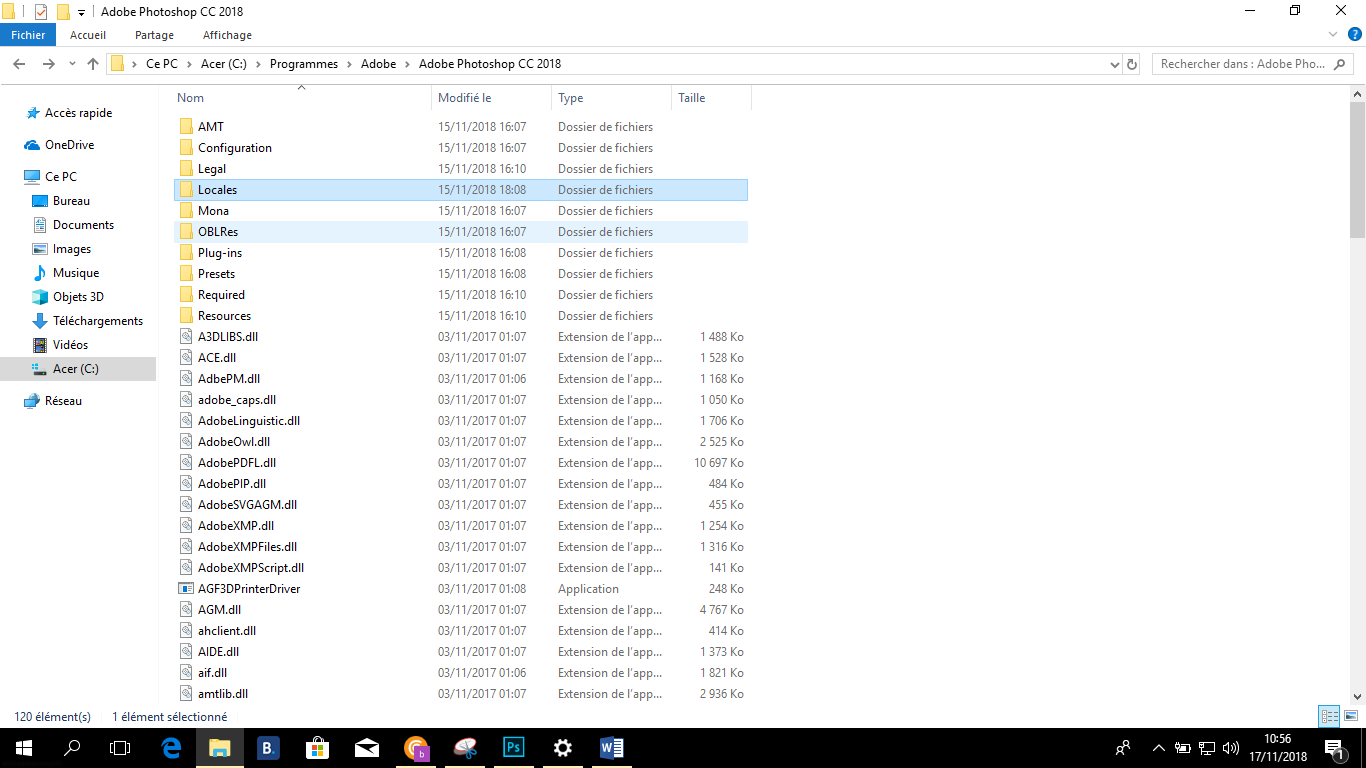Image resolution: width=1366 pixels, height=768 pixels.
Task: Open Microsoft Edge from the taskbar
Action: (x=171, y=747)
